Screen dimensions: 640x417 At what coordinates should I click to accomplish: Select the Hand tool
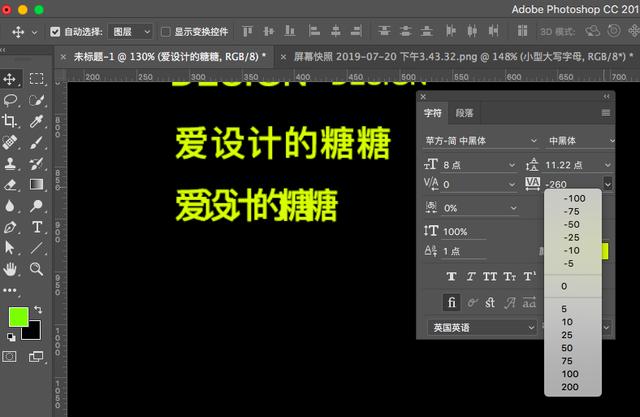10,269
